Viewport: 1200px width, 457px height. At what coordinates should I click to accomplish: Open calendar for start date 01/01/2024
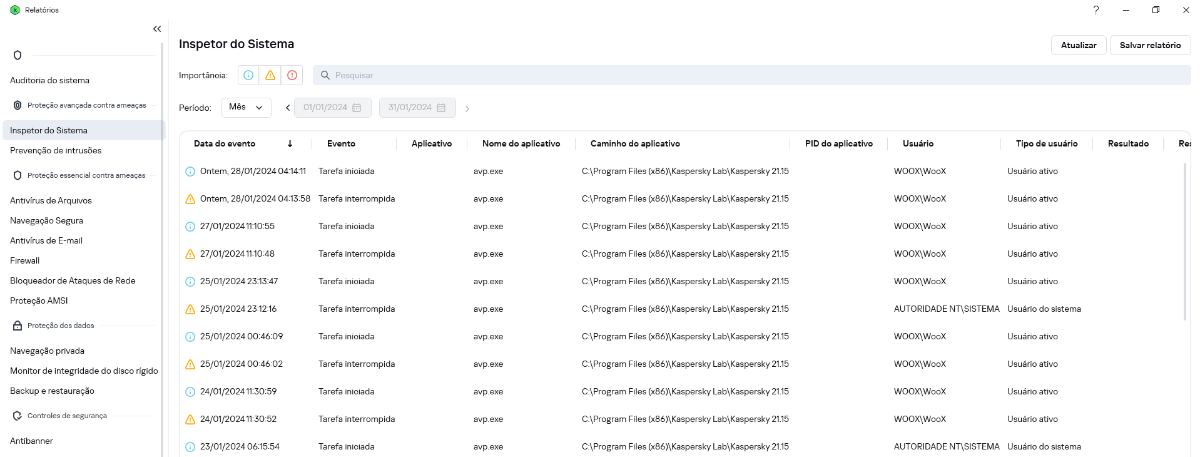coord(356,108)
